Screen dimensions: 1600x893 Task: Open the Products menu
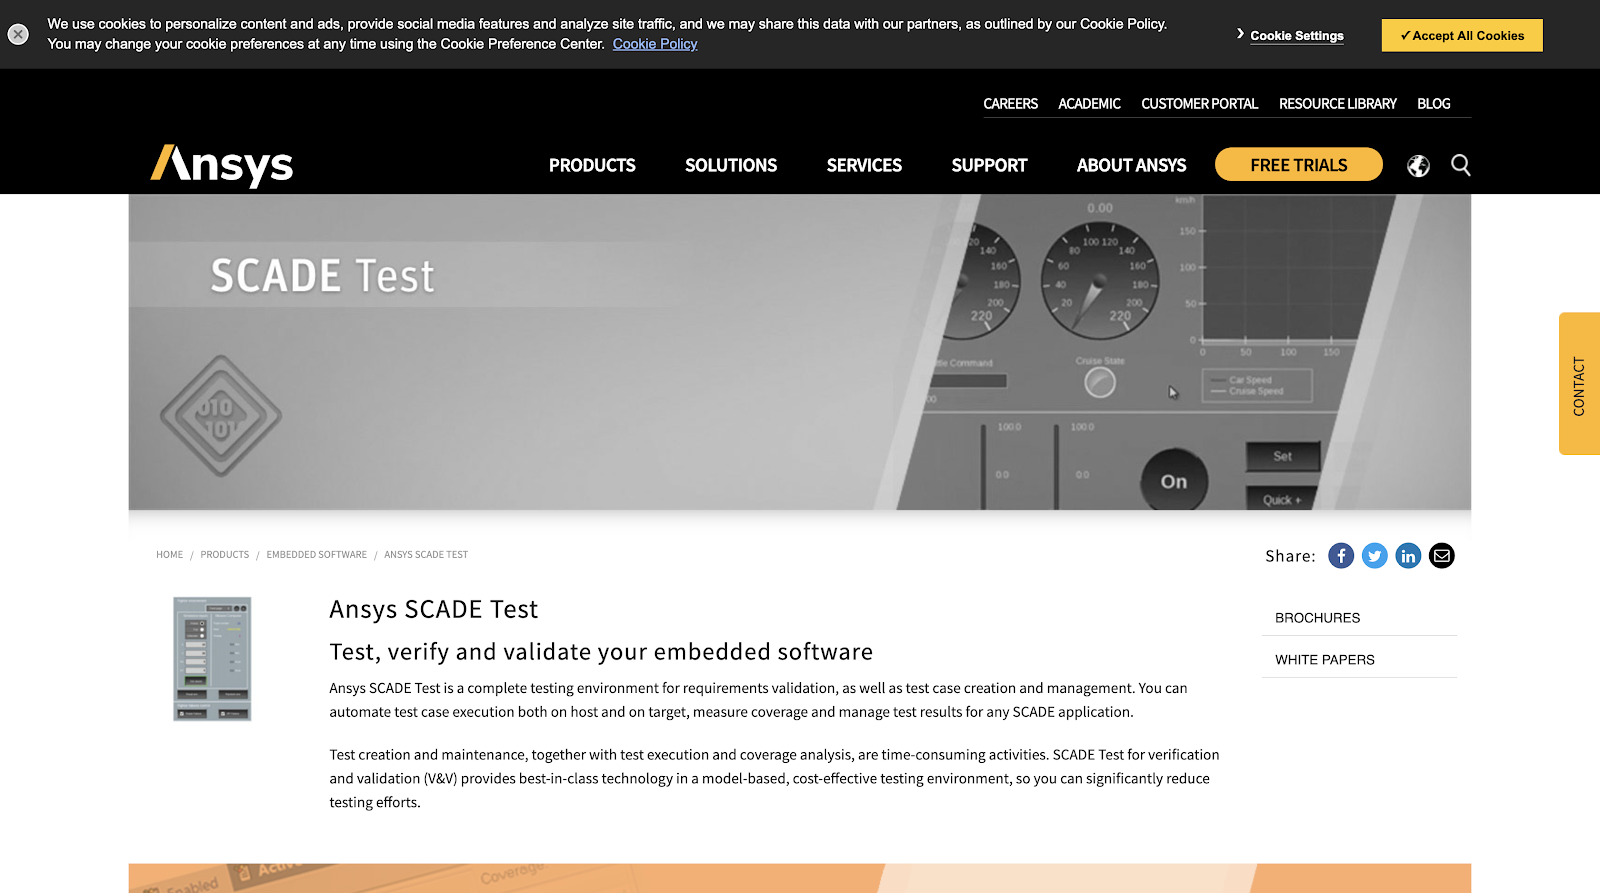pyautogui.click(x=592, y=165)
